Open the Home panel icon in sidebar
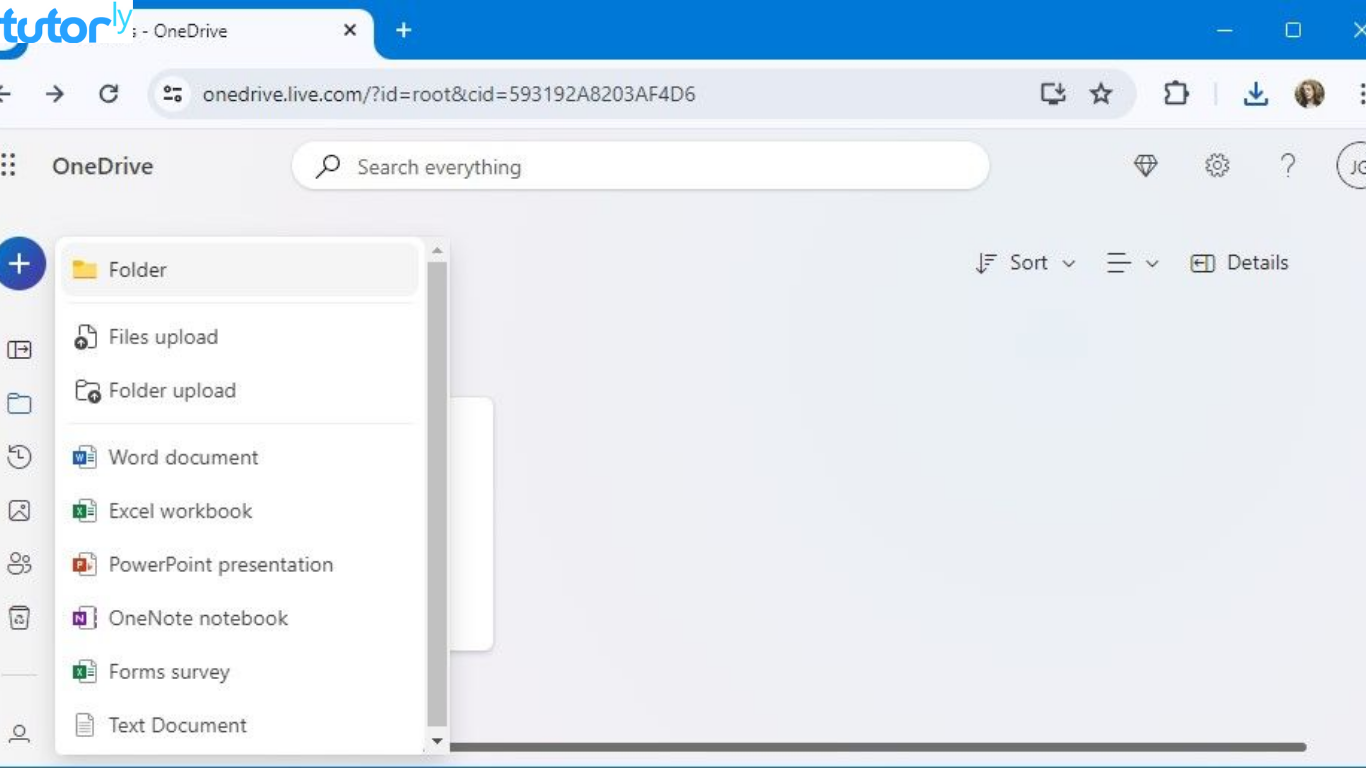 [x=19, y=350]
